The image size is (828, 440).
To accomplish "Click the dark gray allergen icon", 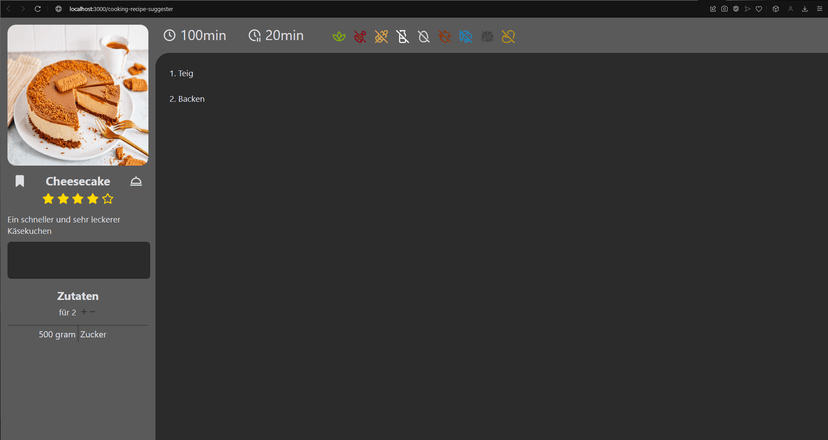I will [487, 37].
